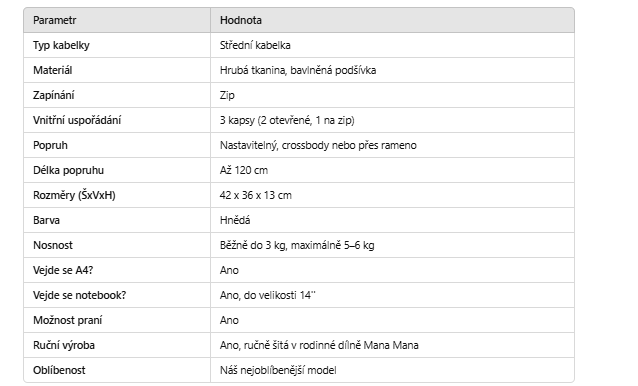
Task: Click the Hnědá color value
Action: pyautogui.click(x=235, y=220)
